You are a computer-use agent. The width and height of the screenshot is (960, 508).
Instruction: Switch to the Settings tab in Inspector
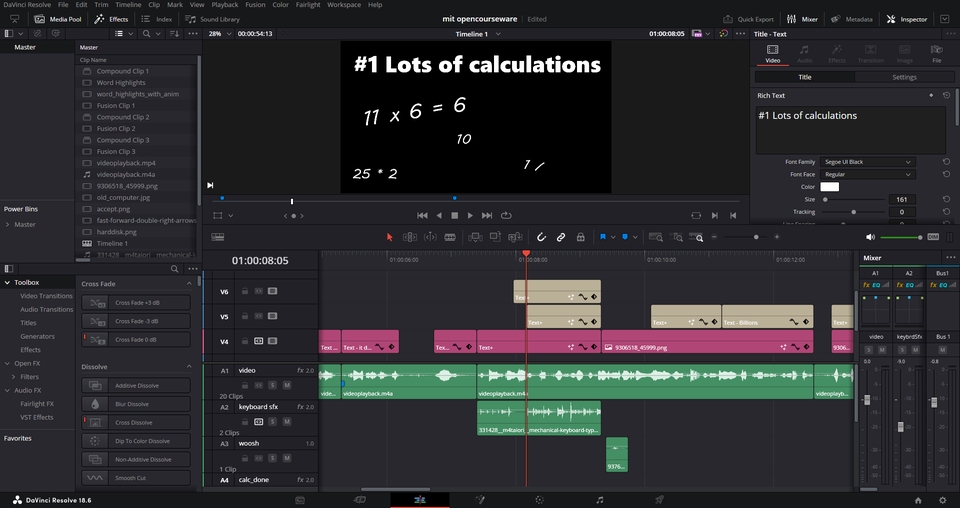click(904, 77)
